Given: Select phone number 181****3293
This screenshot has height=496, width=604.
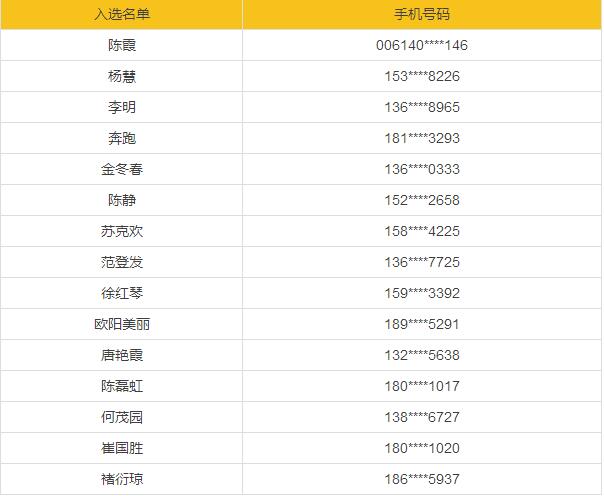Looking at the screenshot, I should pyautogui.click(x=421, y=138).
